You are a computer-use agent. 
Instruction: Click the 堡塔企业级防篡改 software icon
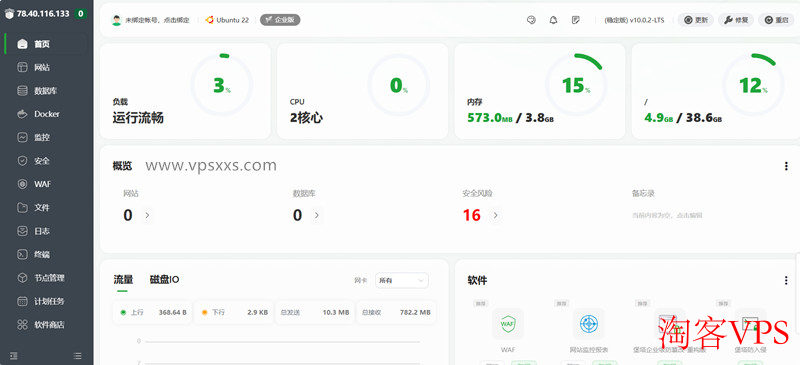669,324
